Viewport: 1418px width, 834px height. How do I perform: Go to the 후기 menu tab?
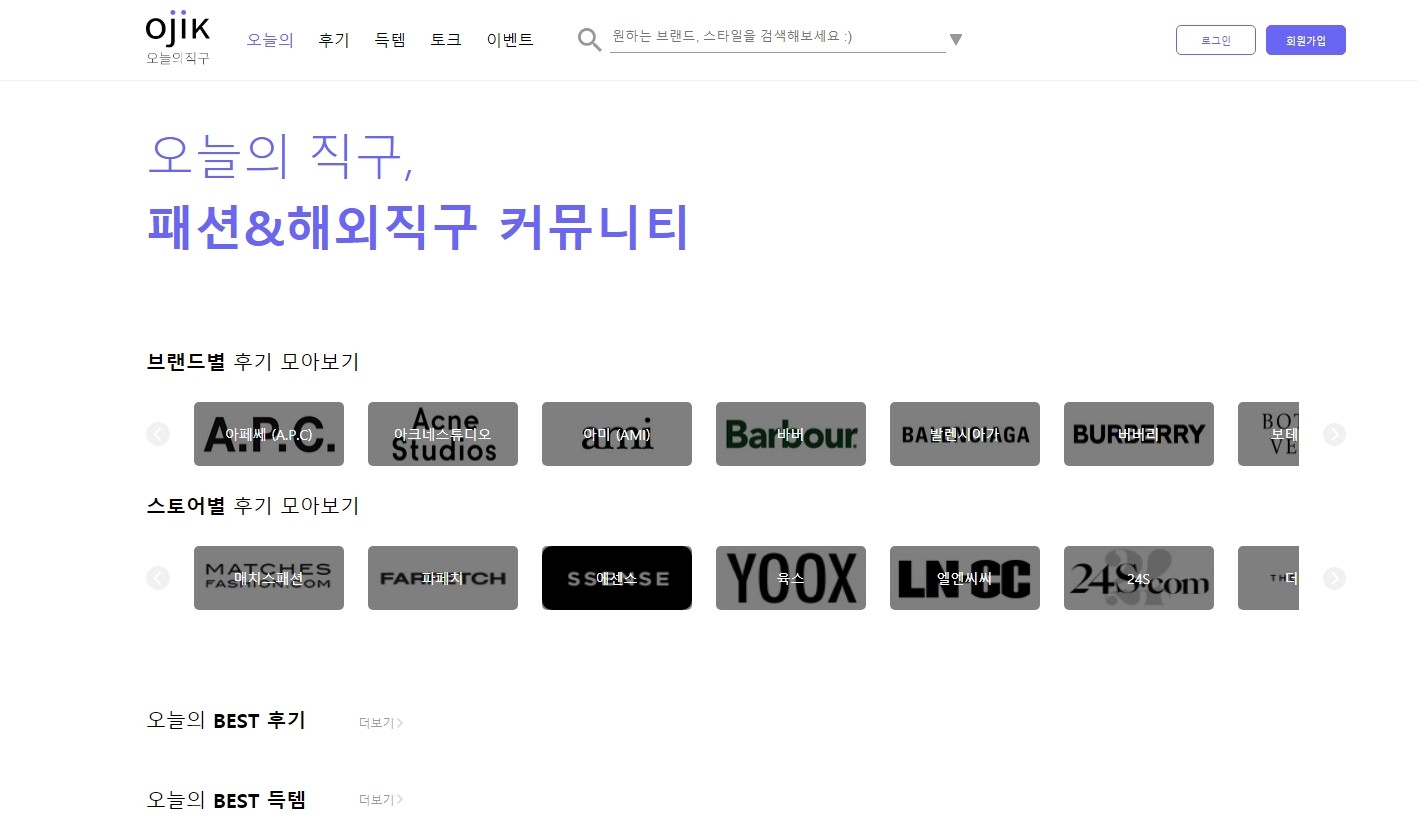click(334, 40)
